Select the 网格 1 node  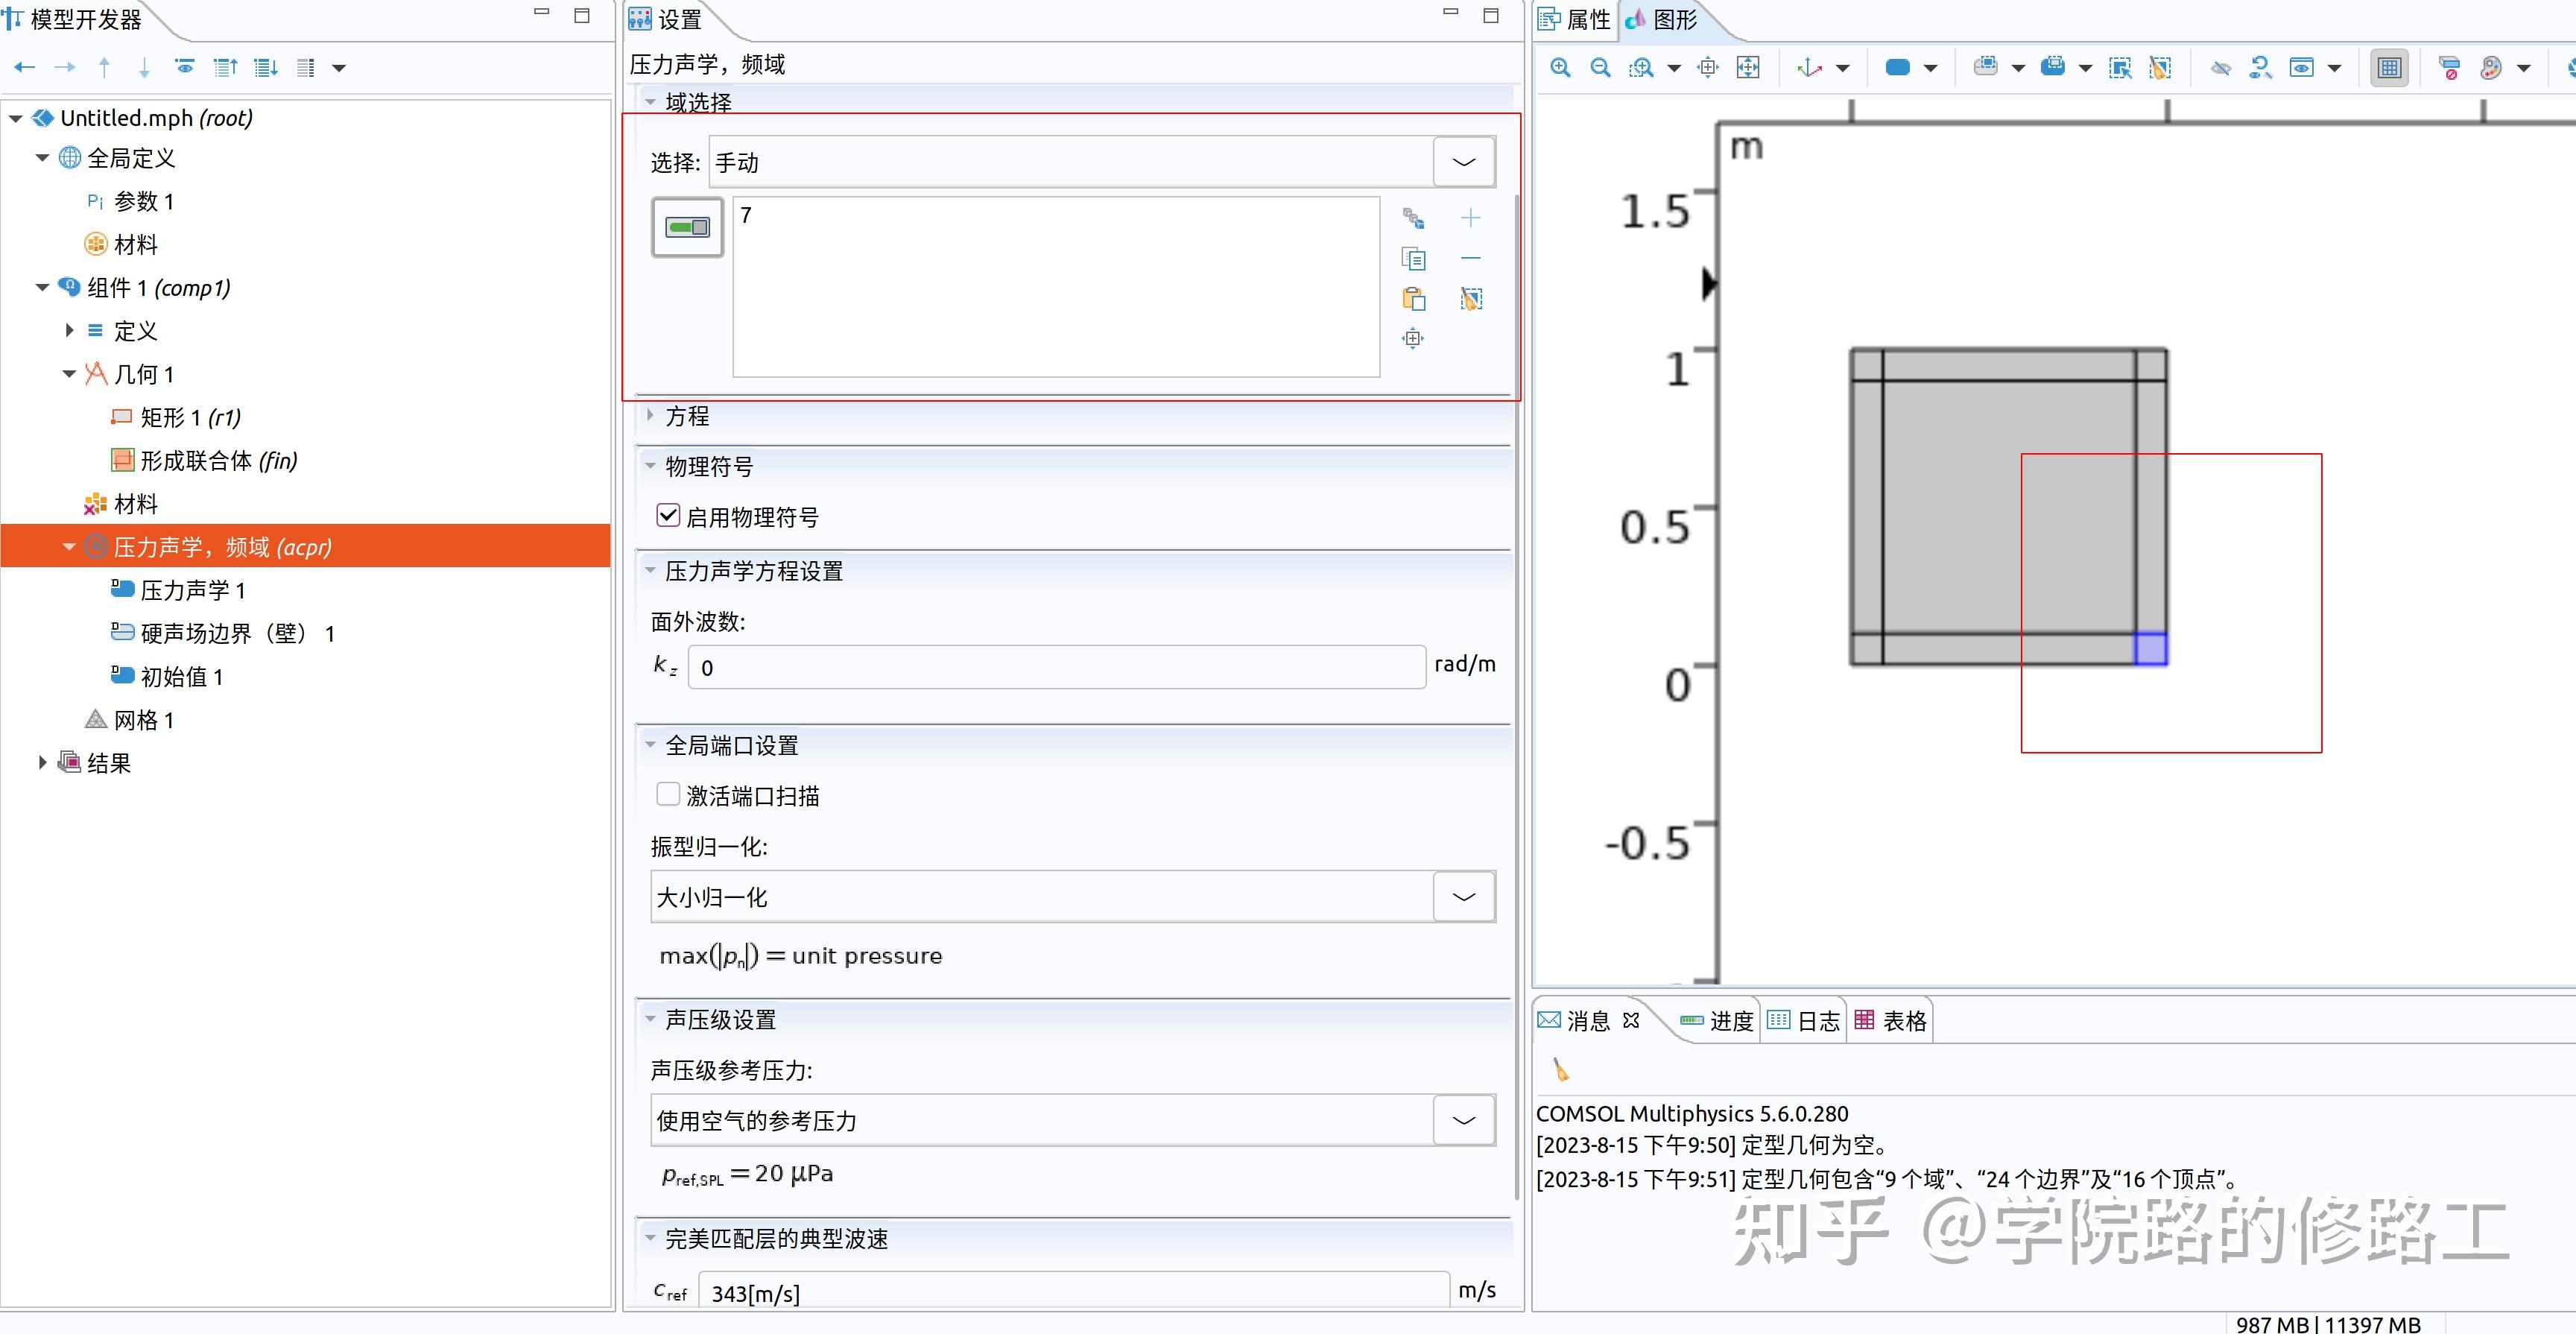[130, 720]
